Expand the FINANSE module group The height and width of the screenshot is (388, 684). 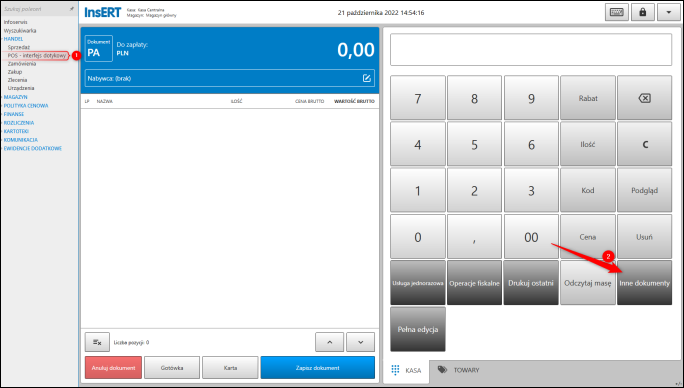(x=14, y=114)
